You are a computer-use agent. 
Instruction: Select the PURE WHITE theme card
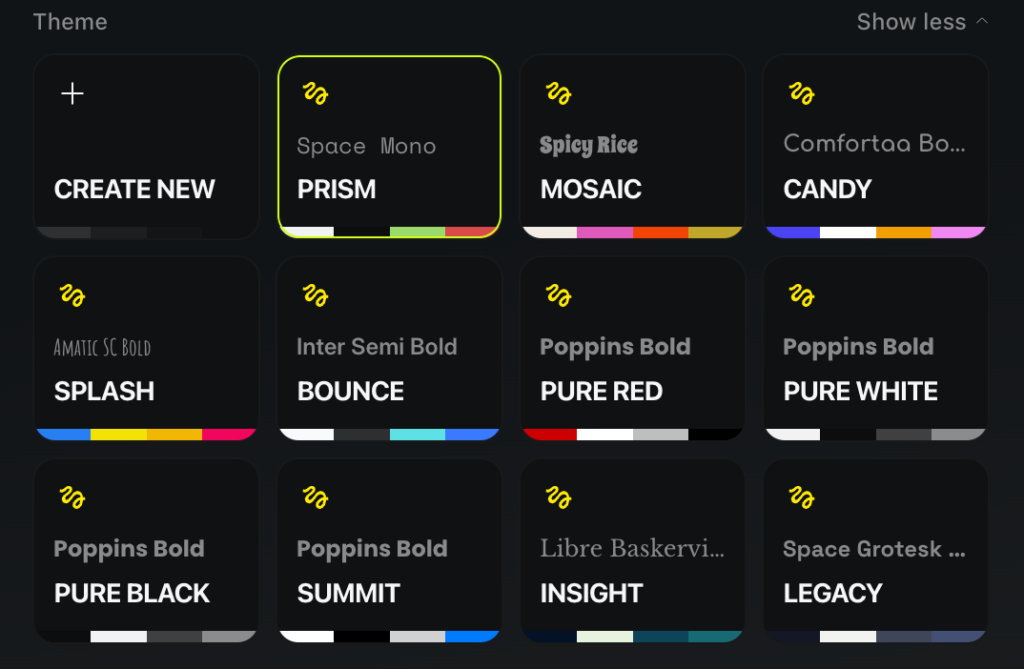tap(875, 348)
